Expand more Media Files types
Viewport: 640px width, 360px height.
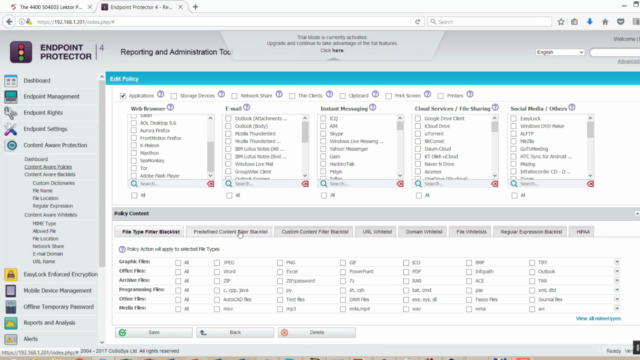pyautogui.click(x=617, y=309)
